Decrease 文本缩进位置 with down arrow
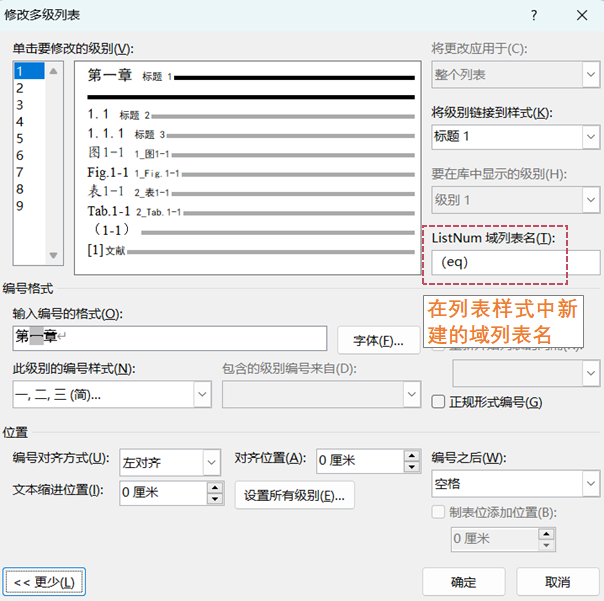 (214, 498)
